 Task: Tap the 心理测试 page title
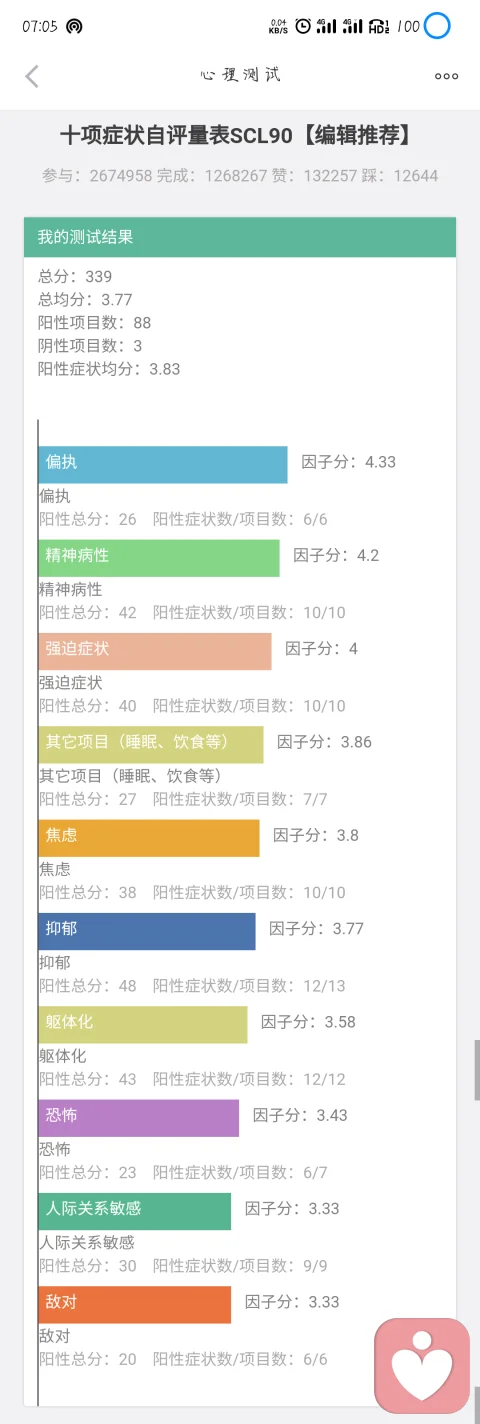click(240, 76)
